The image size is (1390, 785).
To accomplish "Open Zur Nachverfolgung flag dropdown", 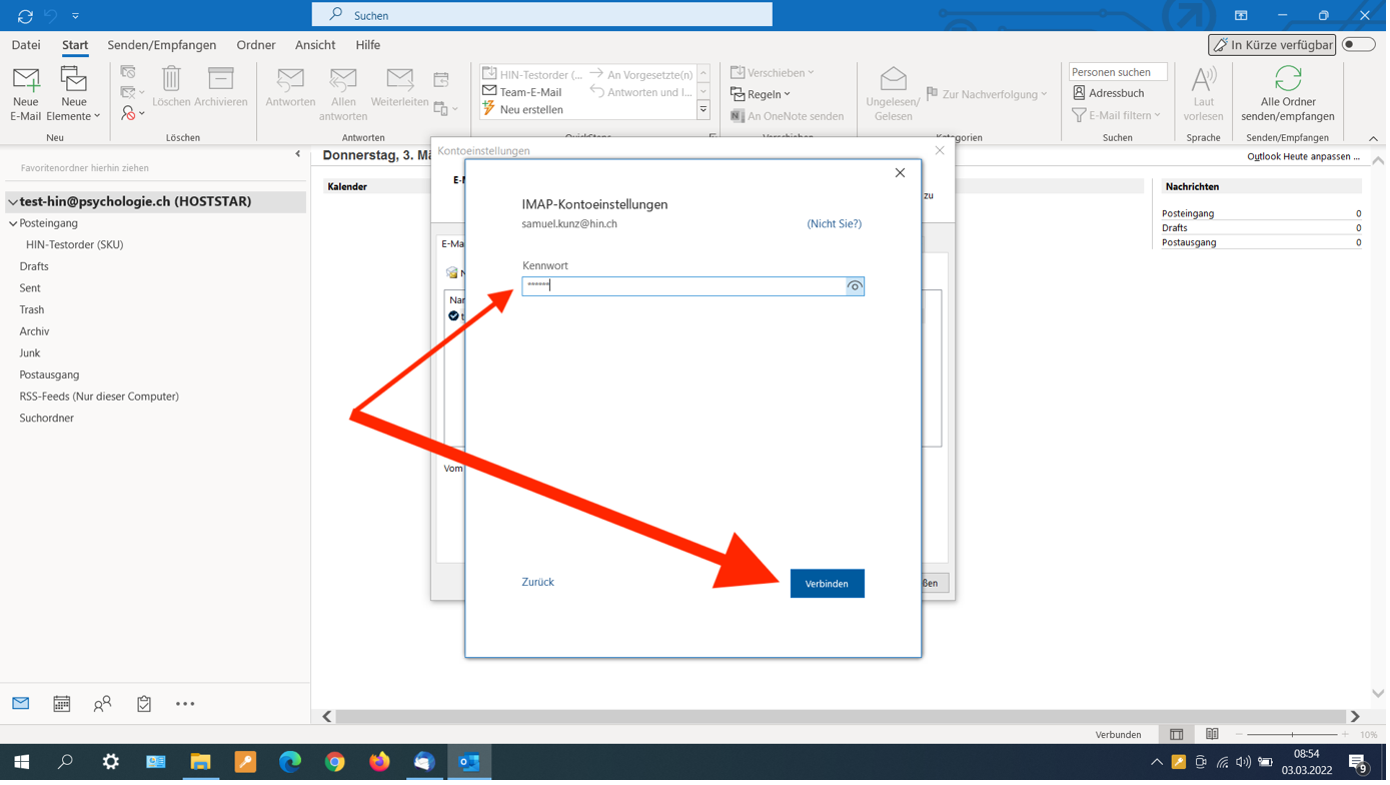I will click(x=986, y=94).
